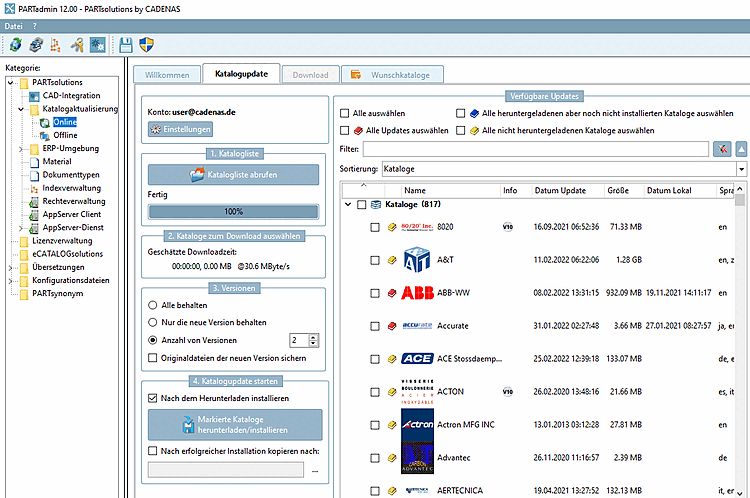Click the CAD-Integration tree icon
This screenshot has width=750, height=498.
coord(34,96)
